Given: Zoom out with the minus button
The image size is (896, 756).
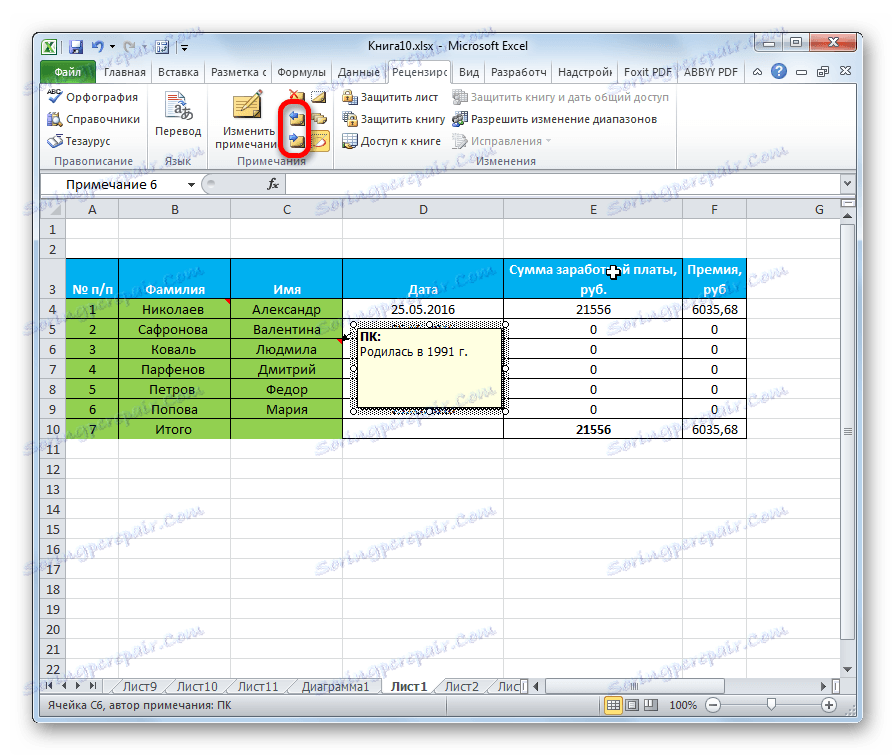Looking at the screenshot, I should (x=713, y=705).
